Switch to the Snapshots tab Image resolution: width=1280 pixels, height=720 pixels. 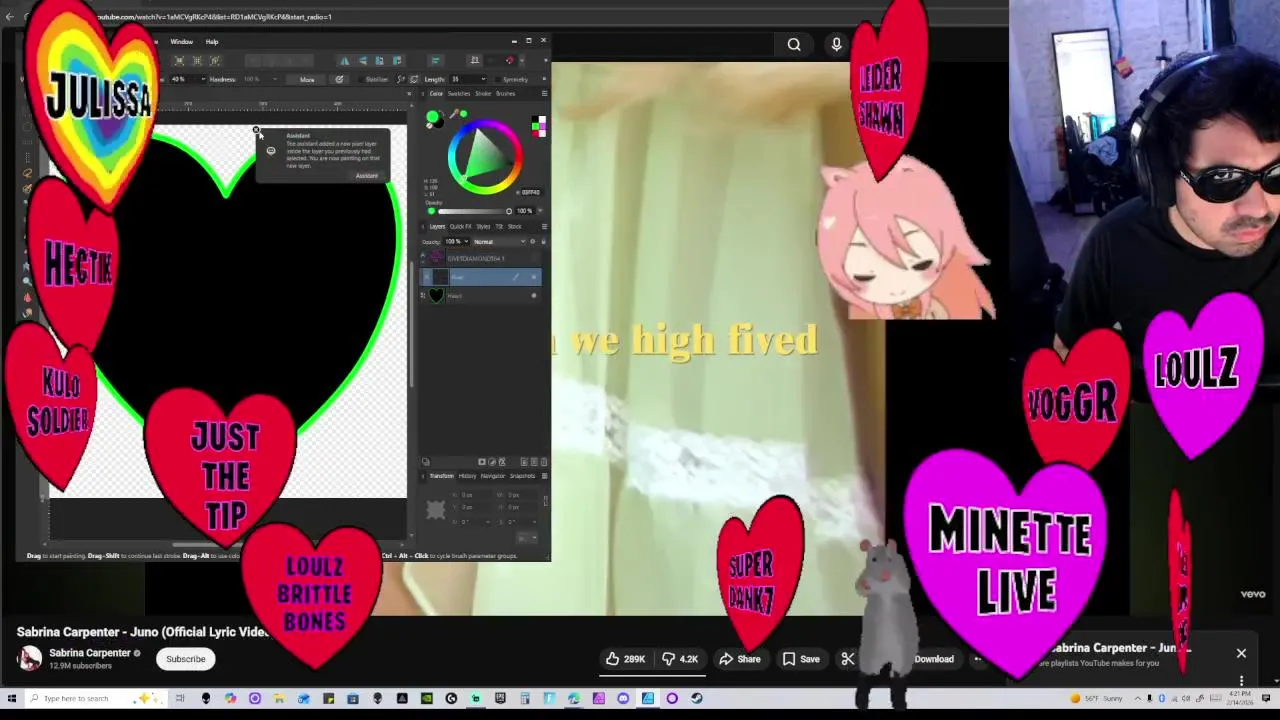tap(522, 476)
